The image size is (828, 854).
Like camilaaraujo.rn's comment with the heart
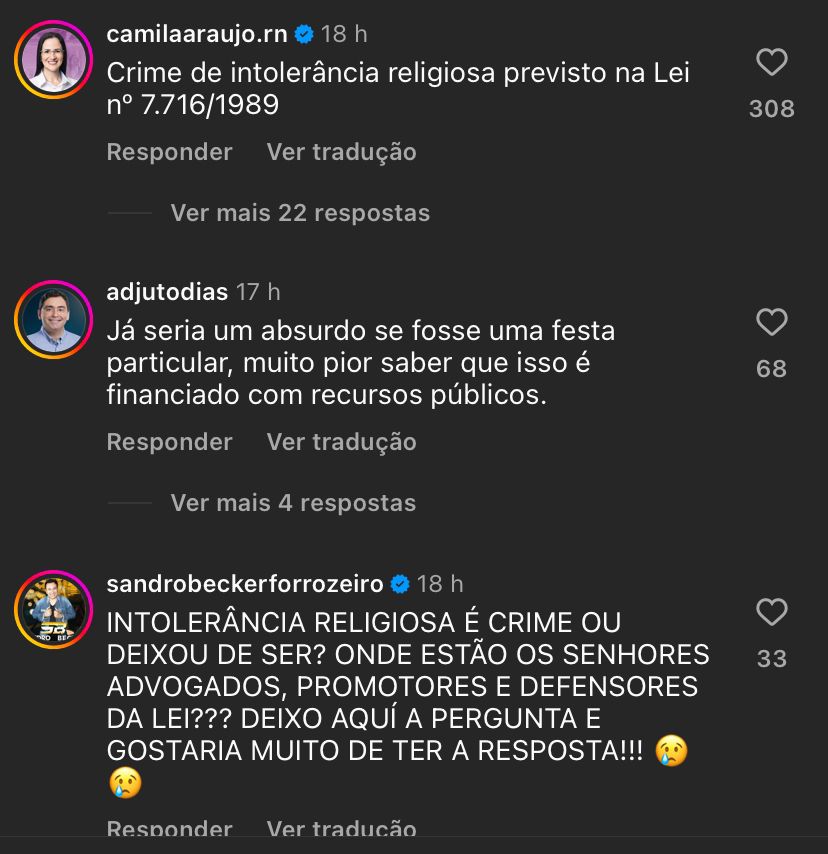[x=771, y=64]
